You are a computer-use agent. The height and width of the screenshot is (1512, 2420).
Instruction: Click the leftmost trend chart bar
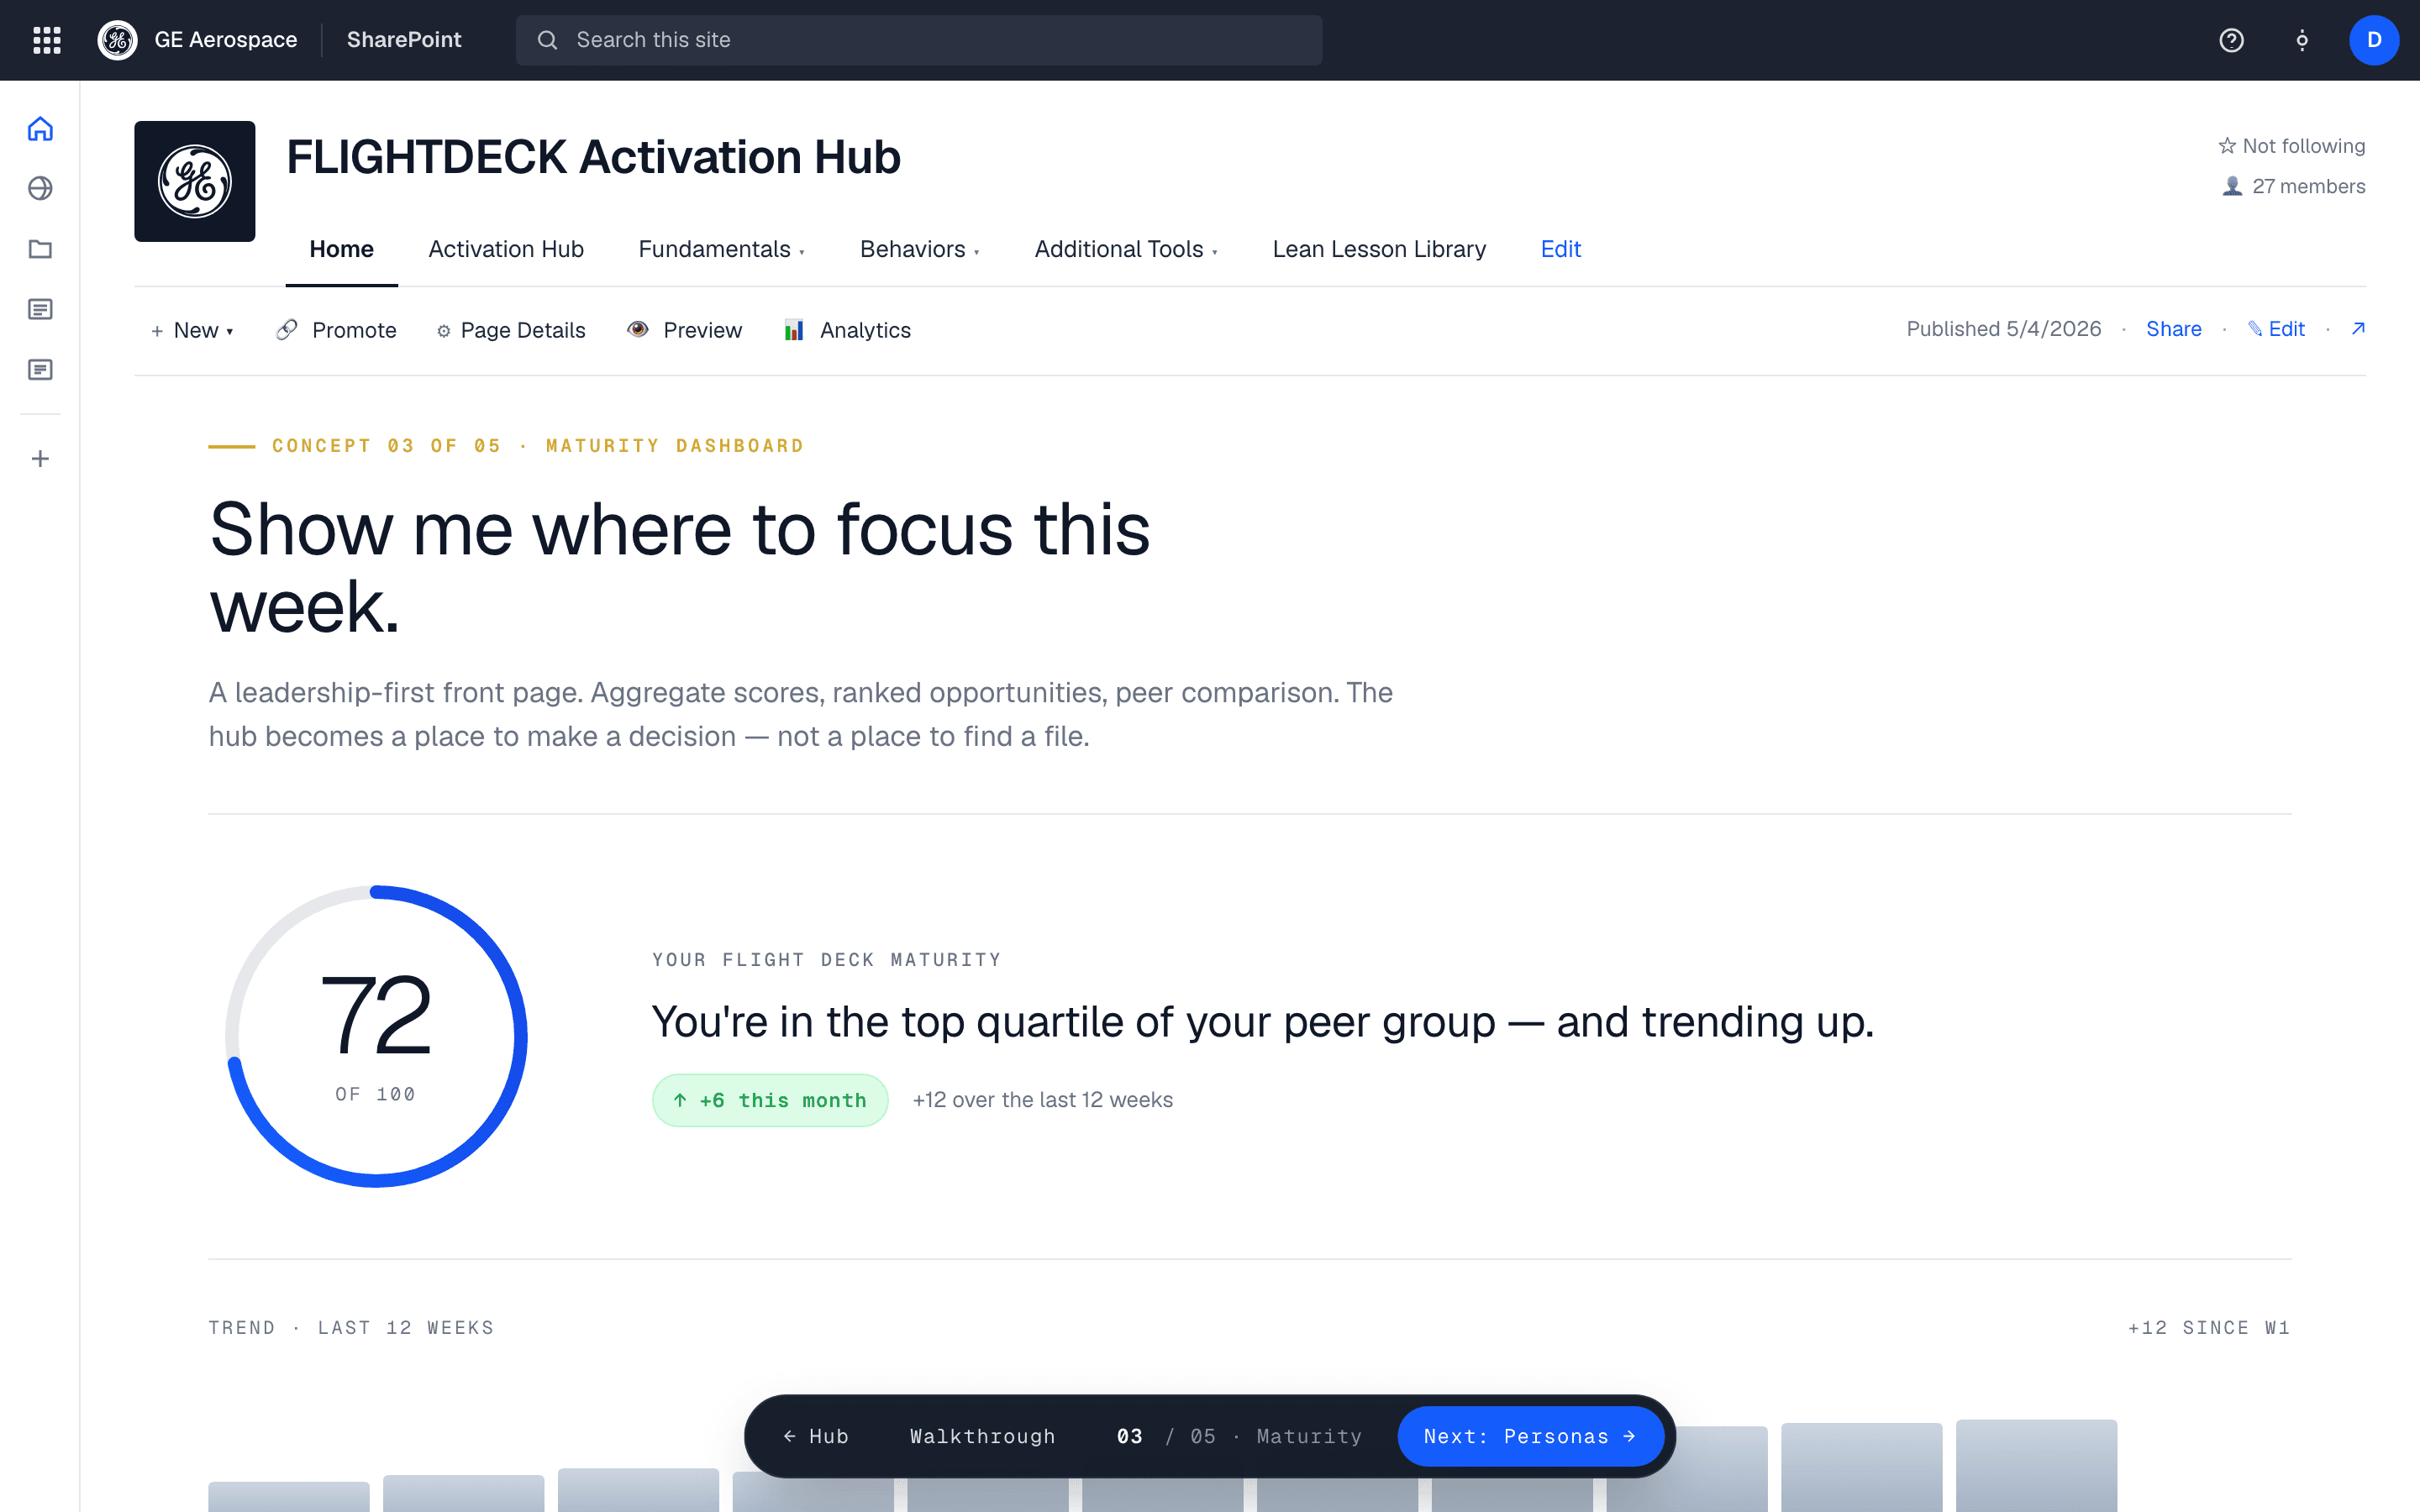[x=288, y=1497]
